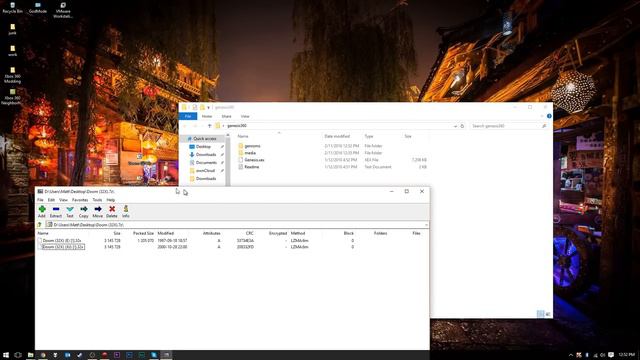Click the Copy arrow icon in 7-Zip
The width and height of the screenshot is (640, 360).
(84, 211)
